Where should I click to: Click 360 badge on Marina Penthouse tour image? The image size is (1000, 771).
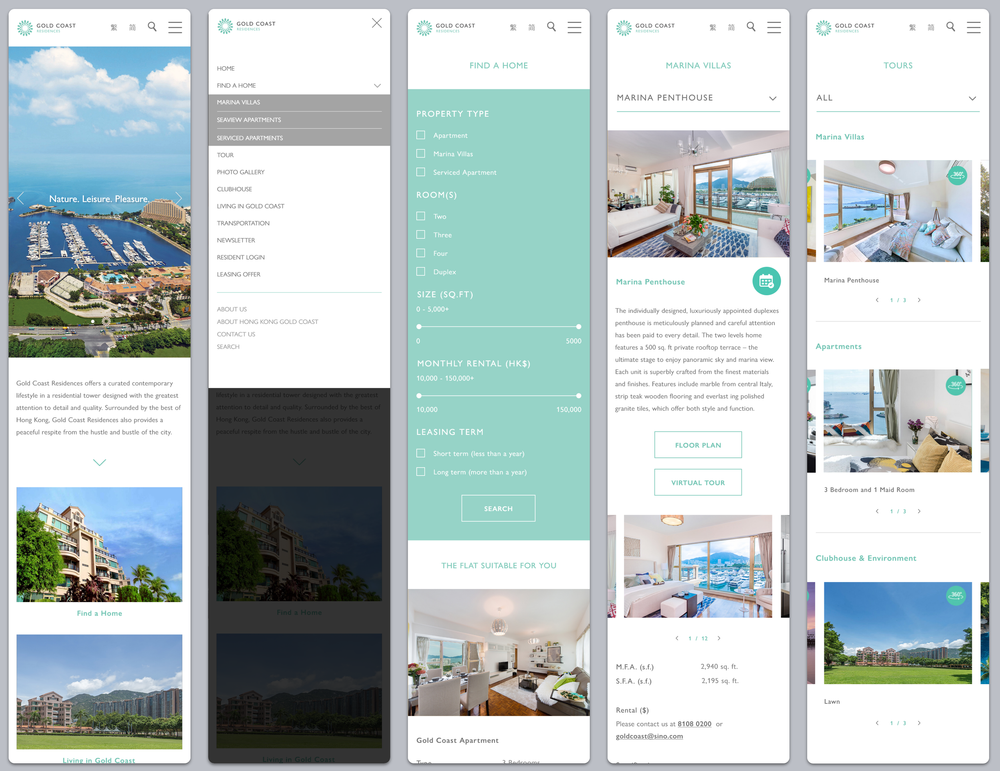point(957,175)
